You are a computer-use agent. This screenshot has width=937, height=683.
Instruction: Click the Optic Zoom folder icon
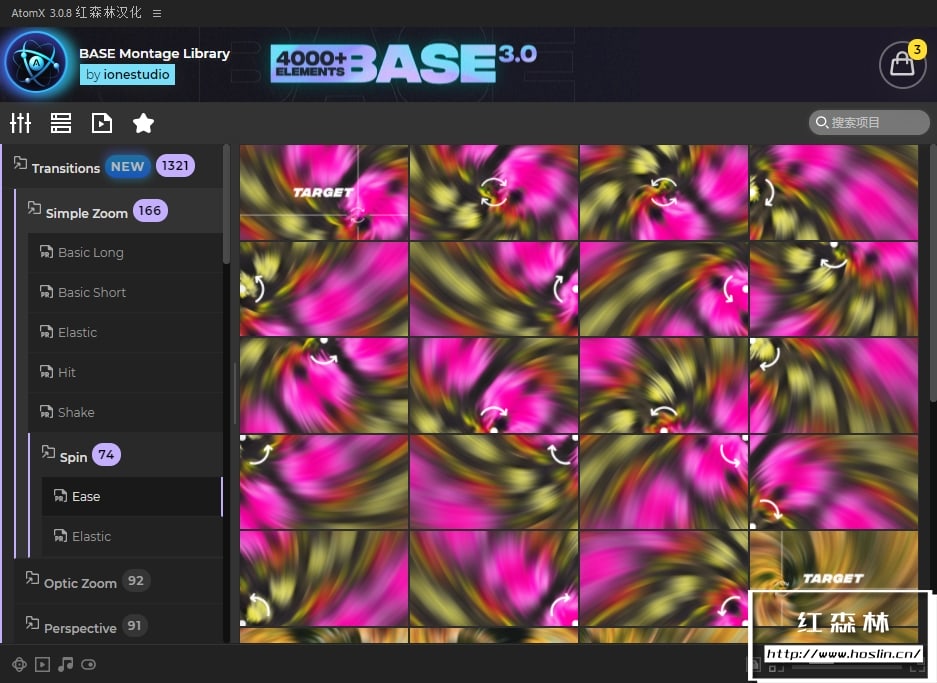32,578
